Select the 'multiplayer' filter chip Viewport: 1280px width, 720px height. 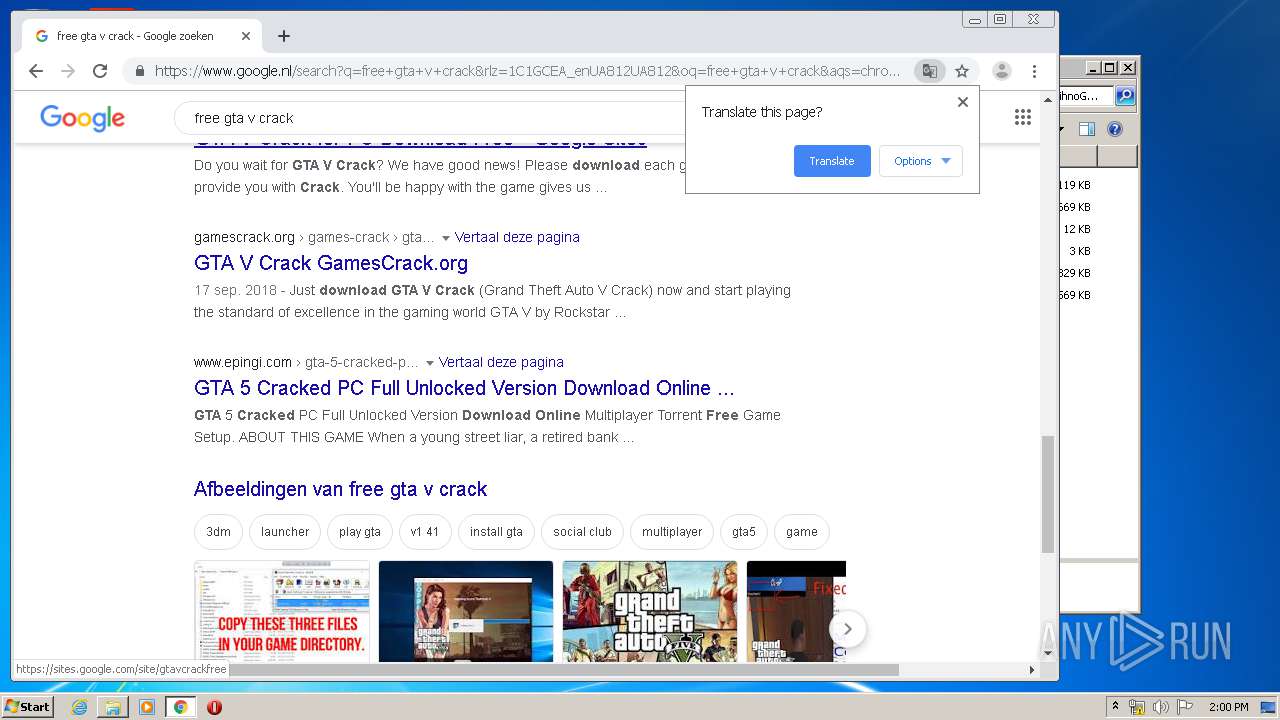672,532
